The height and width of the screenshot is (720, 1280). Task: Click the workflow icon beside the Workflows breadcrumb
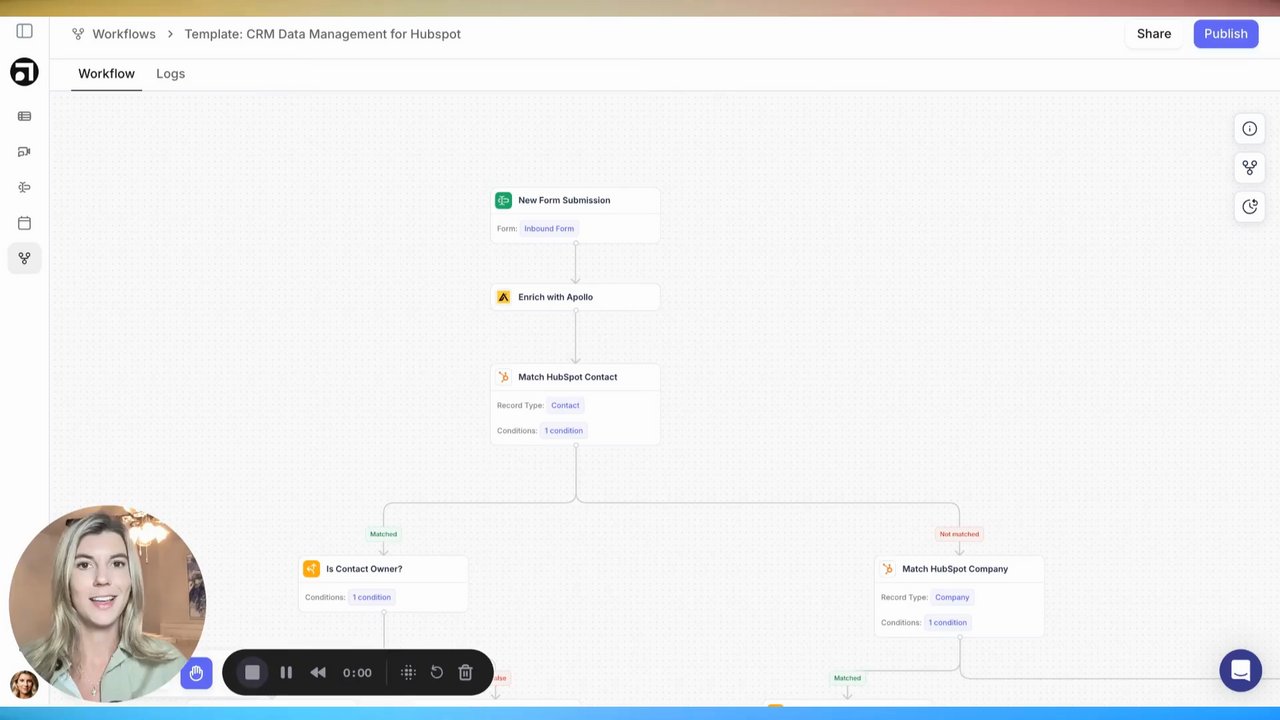(78, 34)
